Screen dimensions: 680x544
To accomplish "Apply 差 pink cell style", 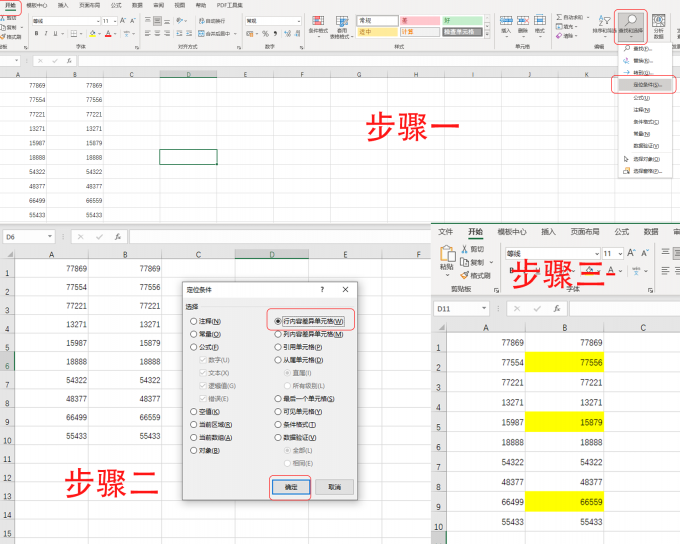I will (x=420, y=21).
